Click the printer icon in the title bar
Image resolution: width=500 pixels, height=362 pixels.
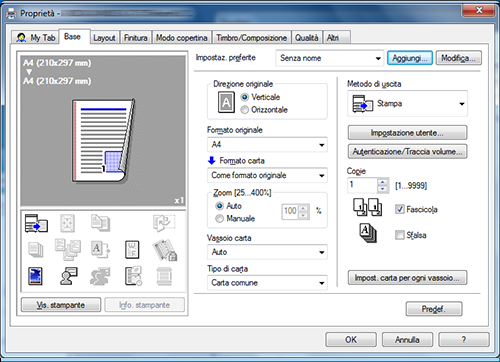point(11,14)
